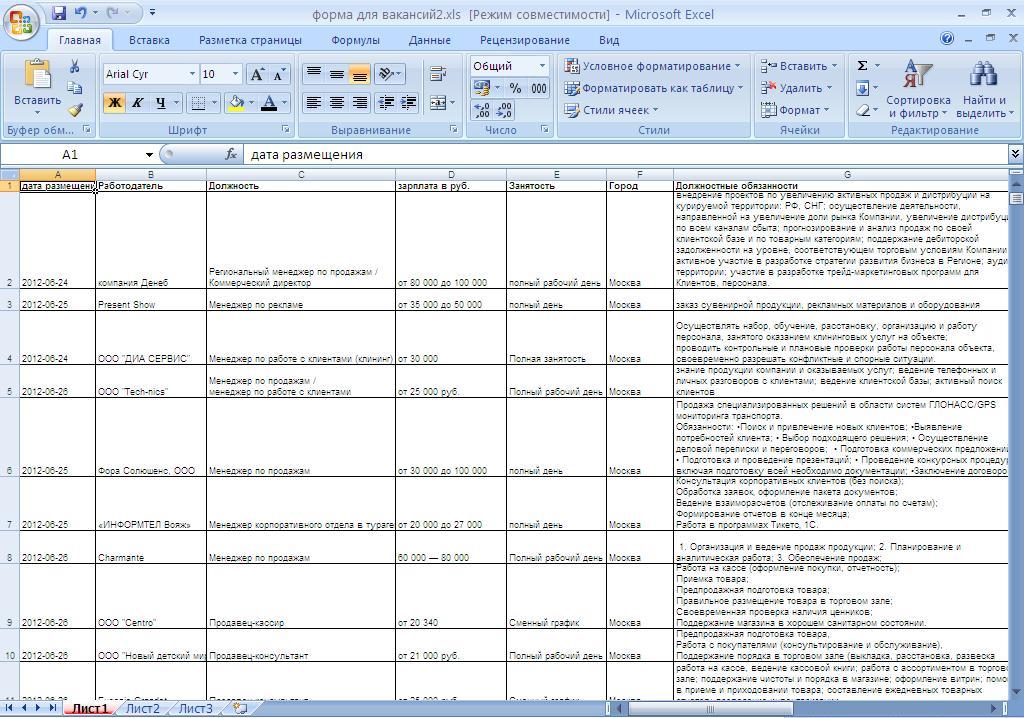Open Fill down arrow icon

tap(863, 88)
